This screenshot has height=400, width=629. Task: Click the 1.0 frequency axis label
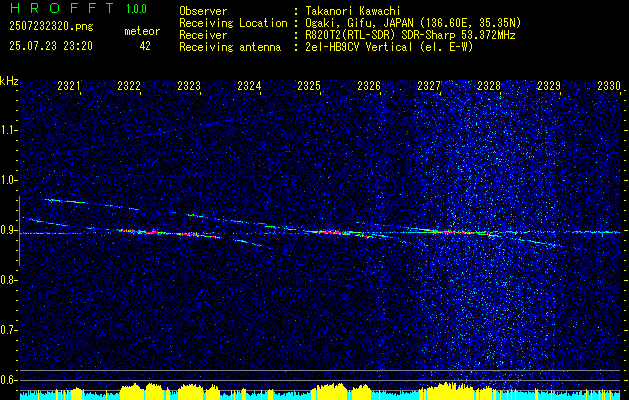click(8, 180)
